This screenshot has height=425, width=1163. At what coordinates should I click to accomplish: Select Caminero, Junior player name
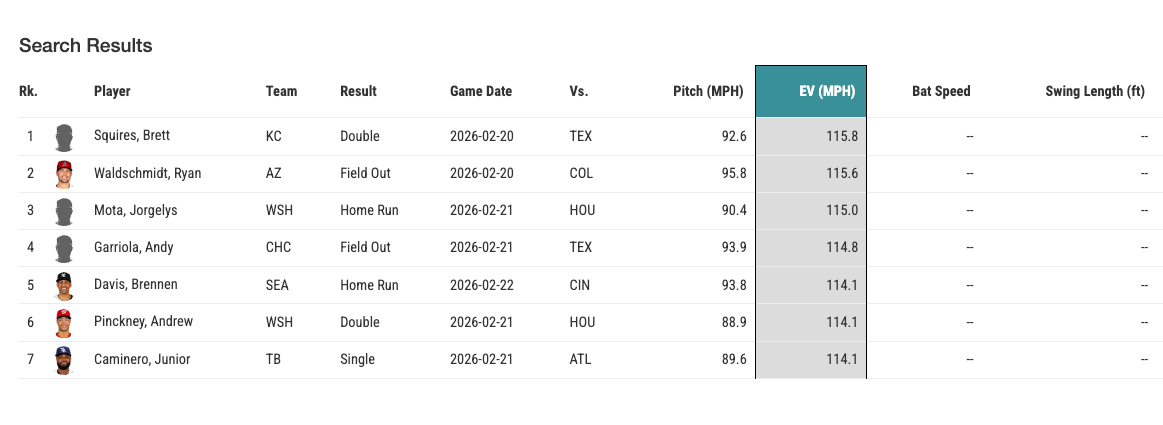(x=141, y=359)
